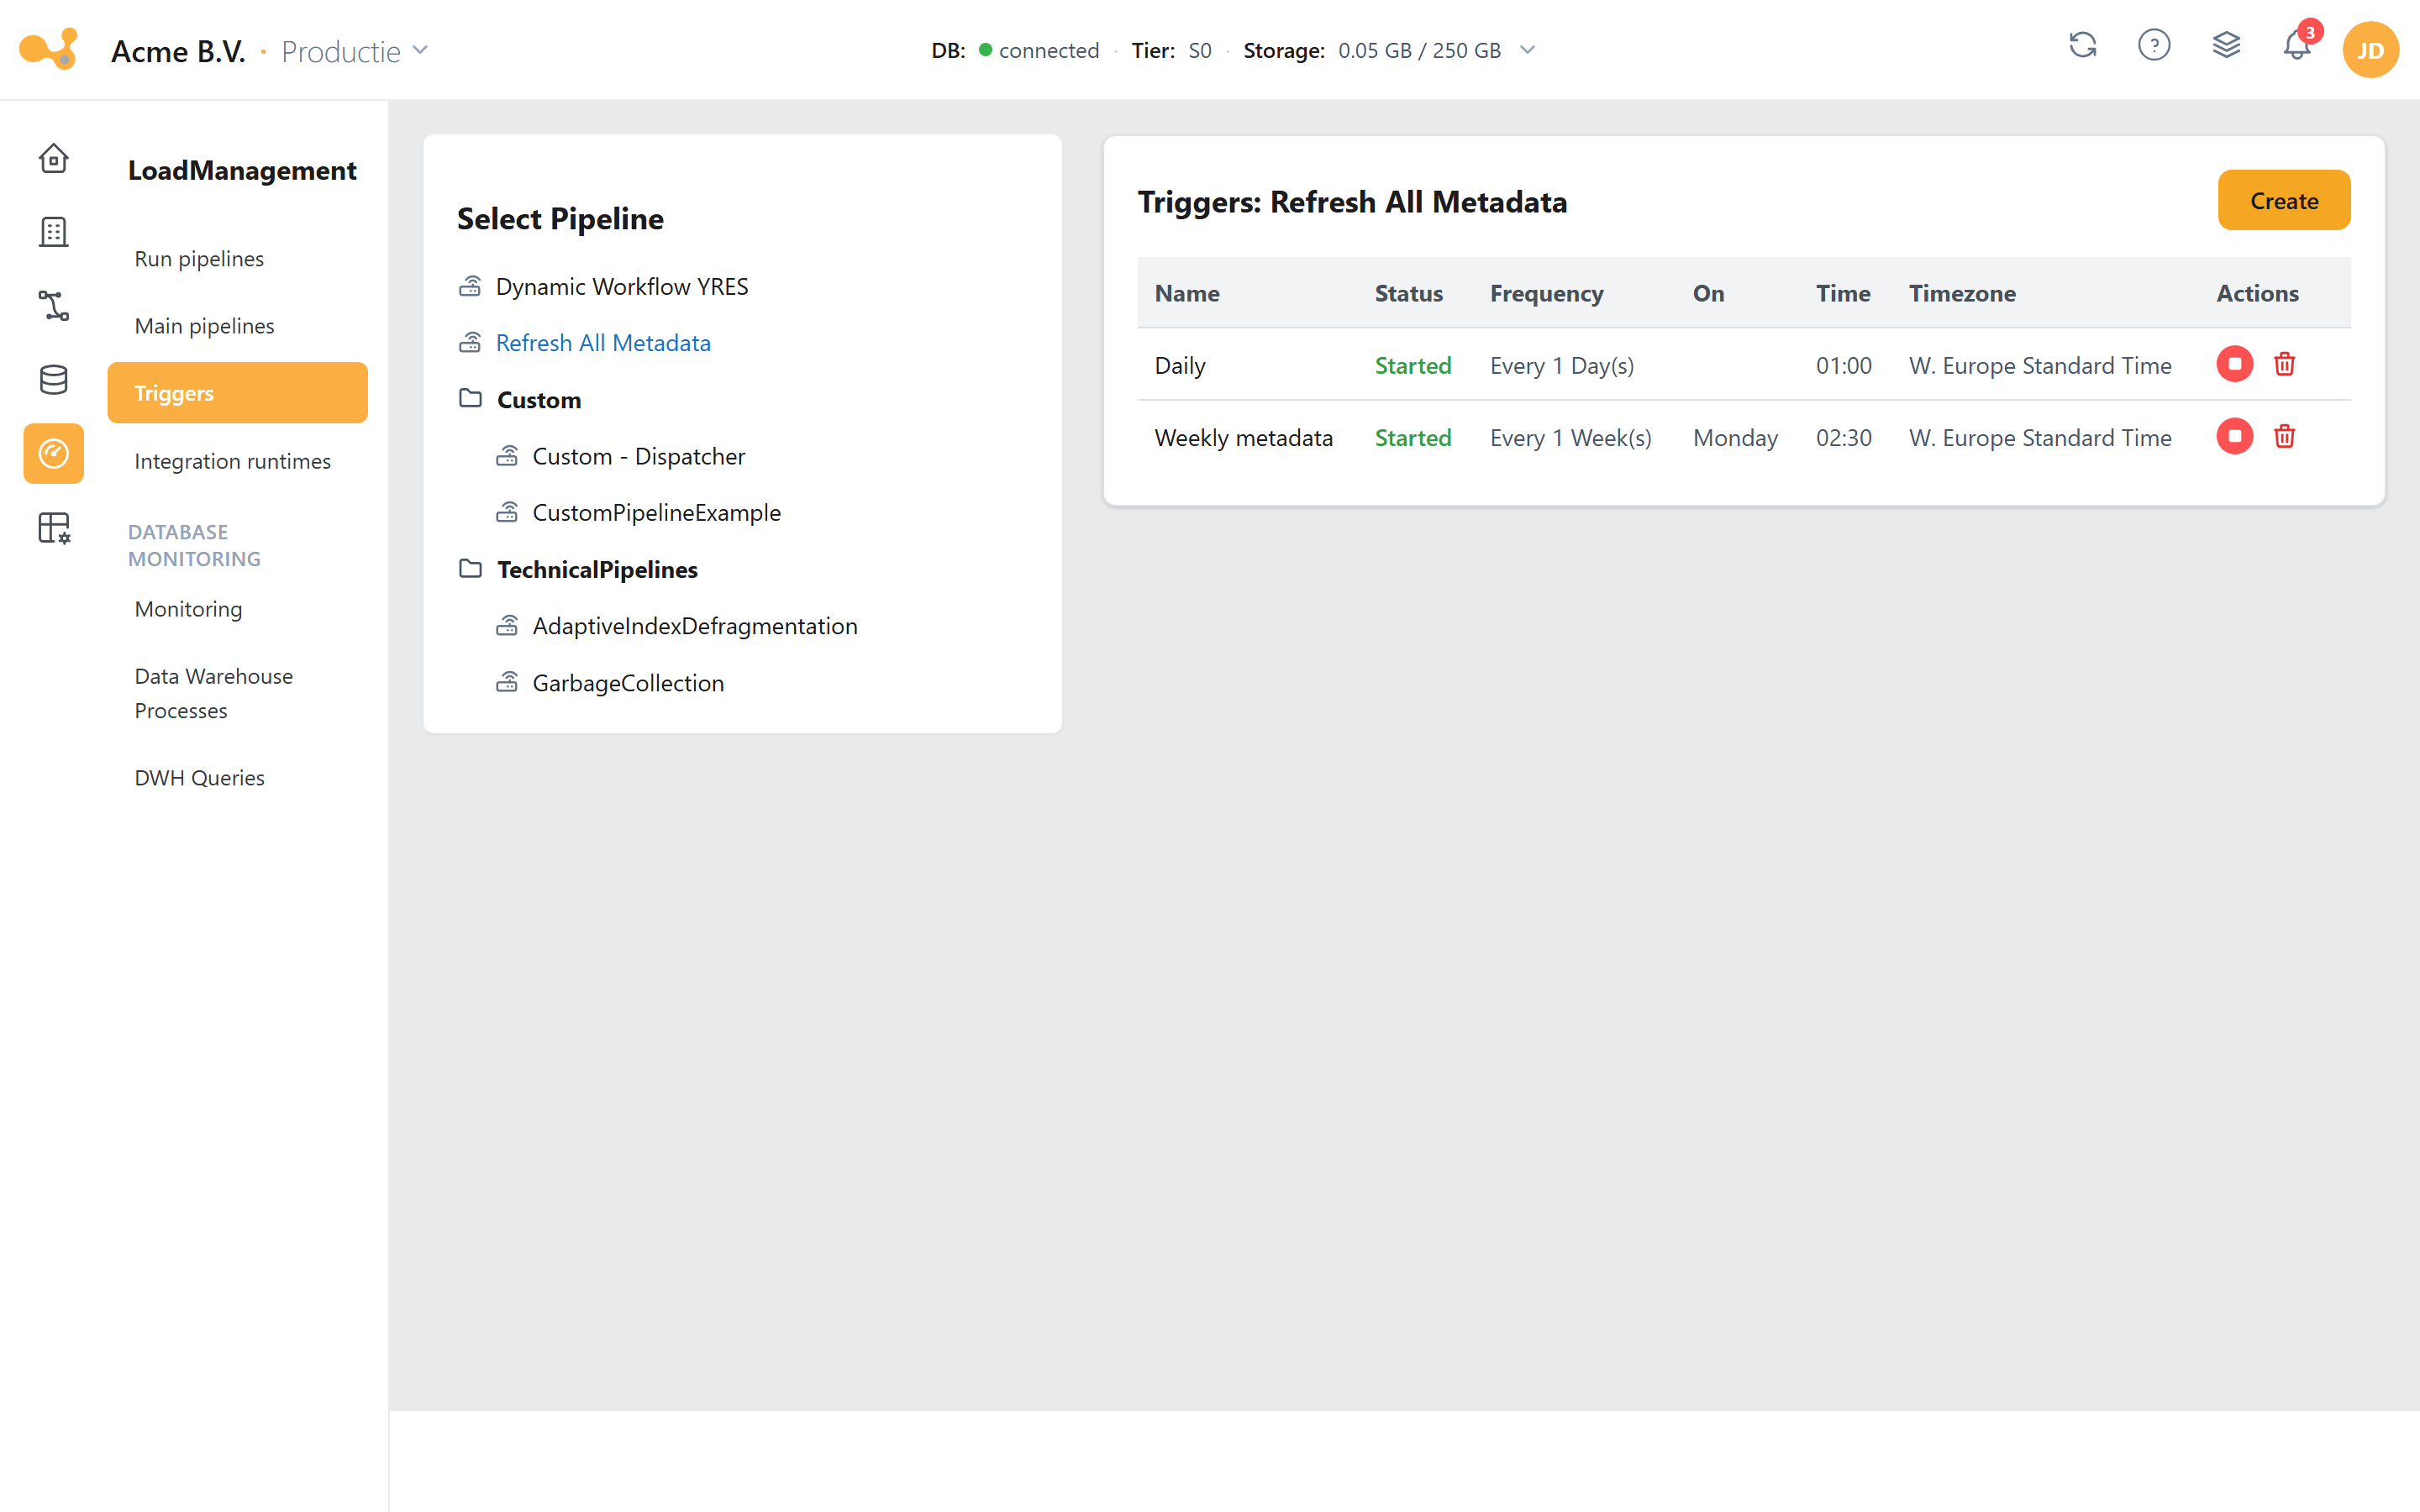Click the Acme B.V. company name

pos(178,51)
